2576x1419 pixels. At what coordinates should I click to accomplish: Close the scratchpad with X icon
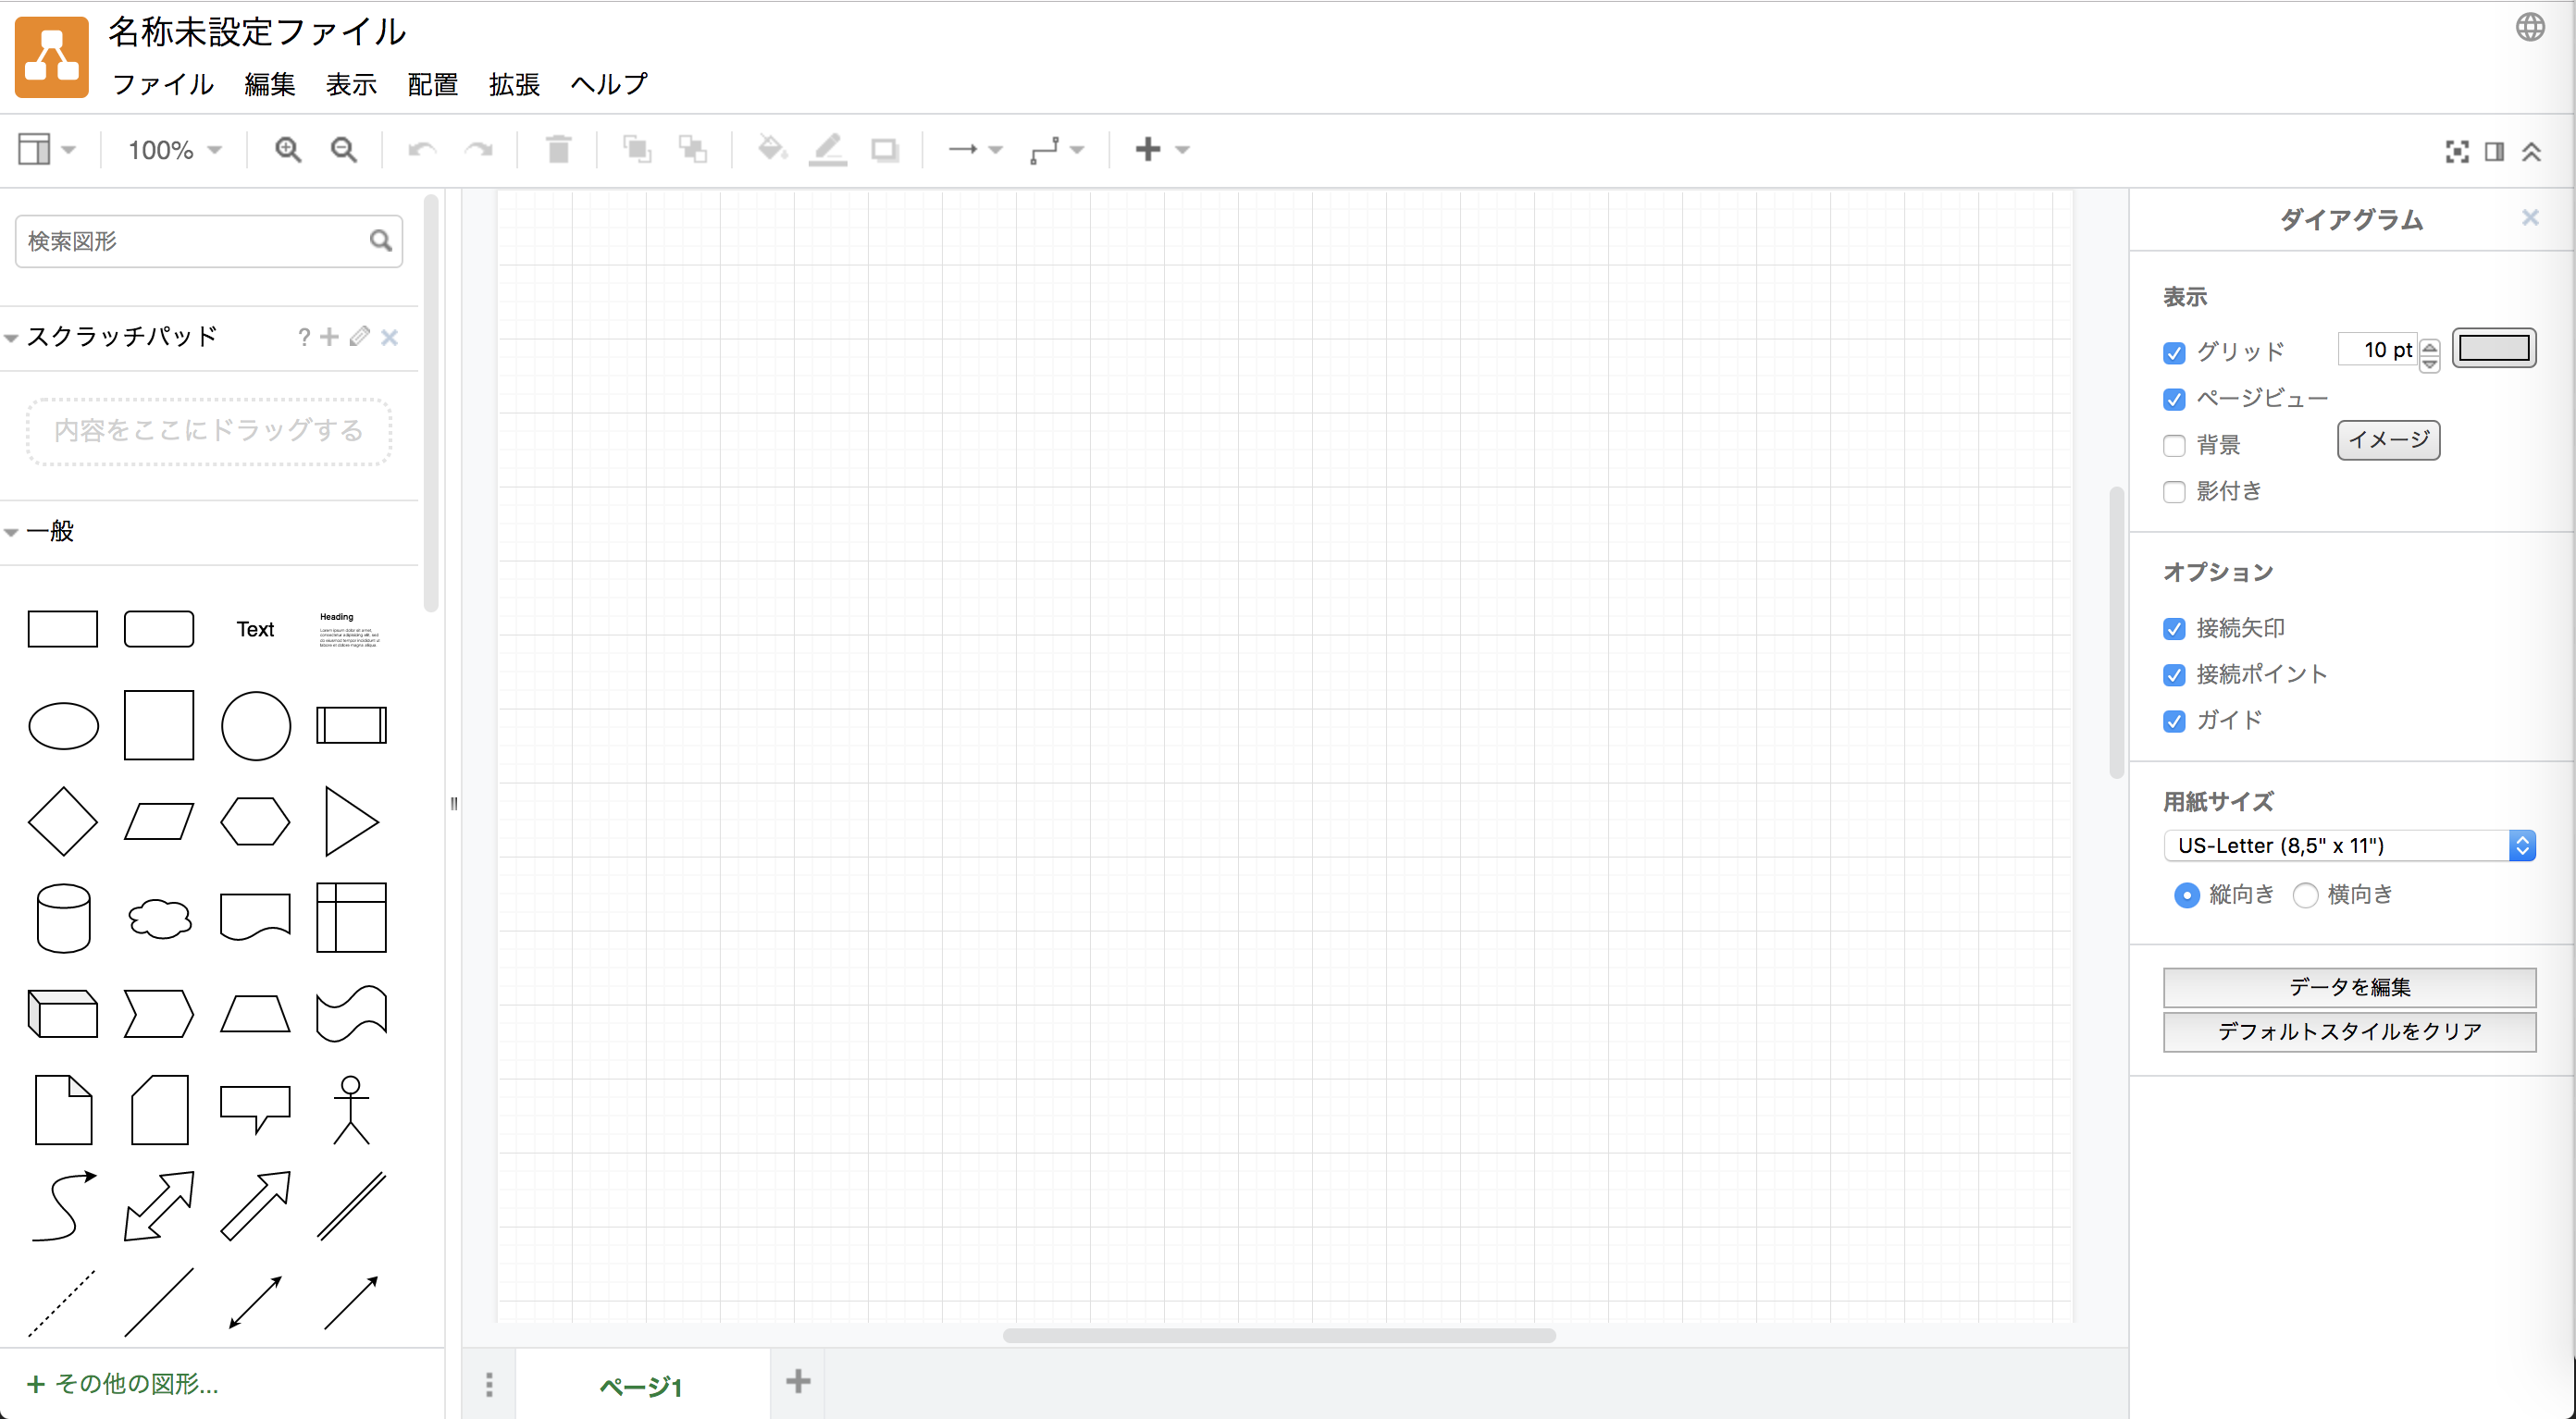(390, 338)
